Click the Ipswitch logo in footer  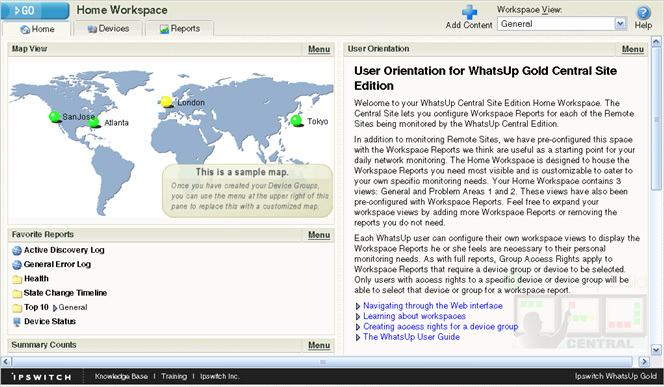point(41,377)
